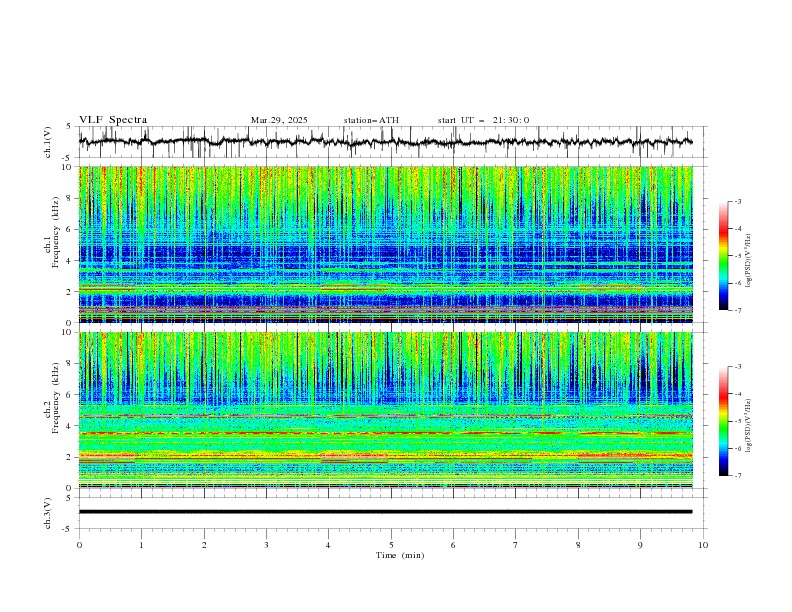Viewport: 792px width, 612px height.
Task: Click time-axis tick label '1'
Action: coord(141,545)
